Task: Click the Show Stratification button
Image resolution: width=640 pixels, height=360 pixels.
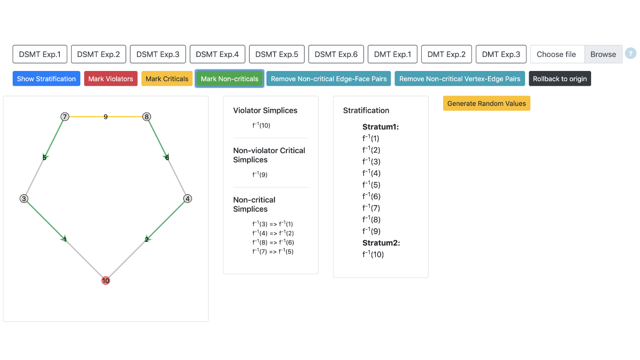Action: pyautogui.click(x=47, y=79)
